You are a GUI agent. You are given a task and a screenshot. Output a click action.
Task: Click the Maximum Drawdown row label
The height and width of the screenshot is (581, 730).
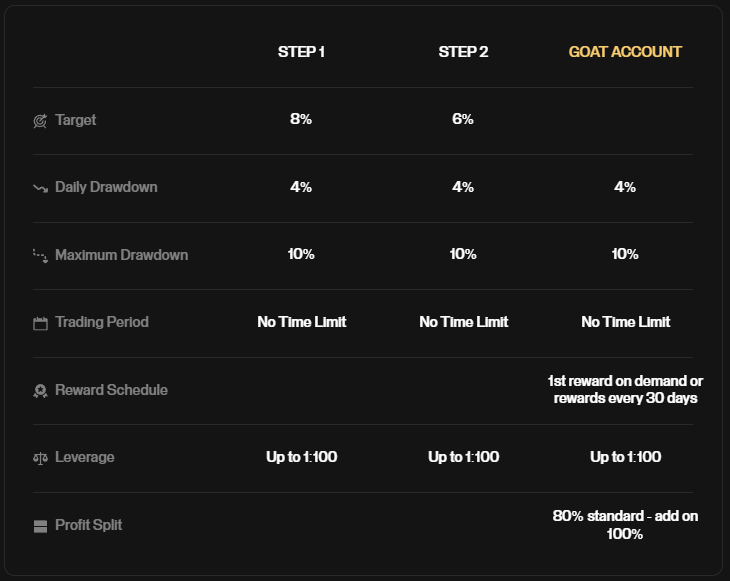(x=122, y=255)
